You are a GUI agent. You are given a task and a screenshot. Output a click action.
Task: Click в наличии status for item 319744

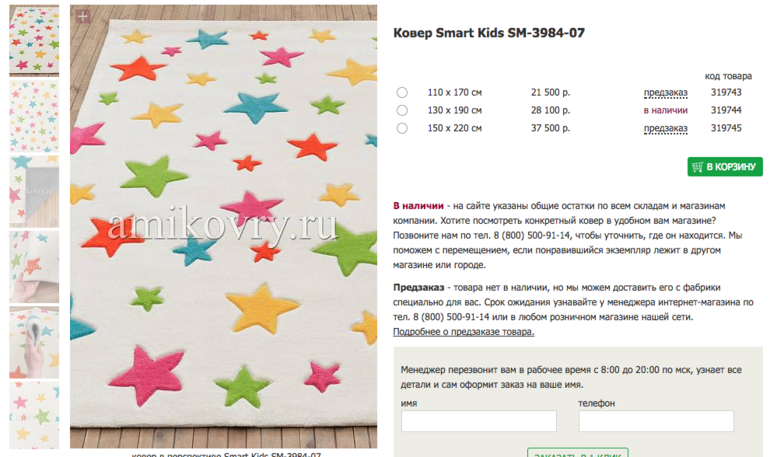(x=665, y=110)
